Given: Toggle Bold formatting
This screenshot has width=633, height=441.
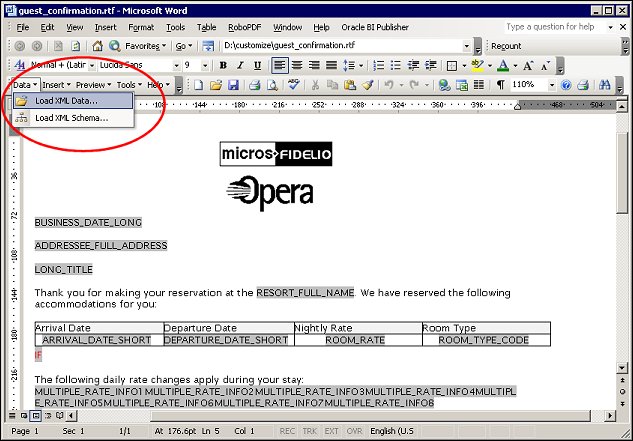Looking at the screenshot, I should 223,65.
